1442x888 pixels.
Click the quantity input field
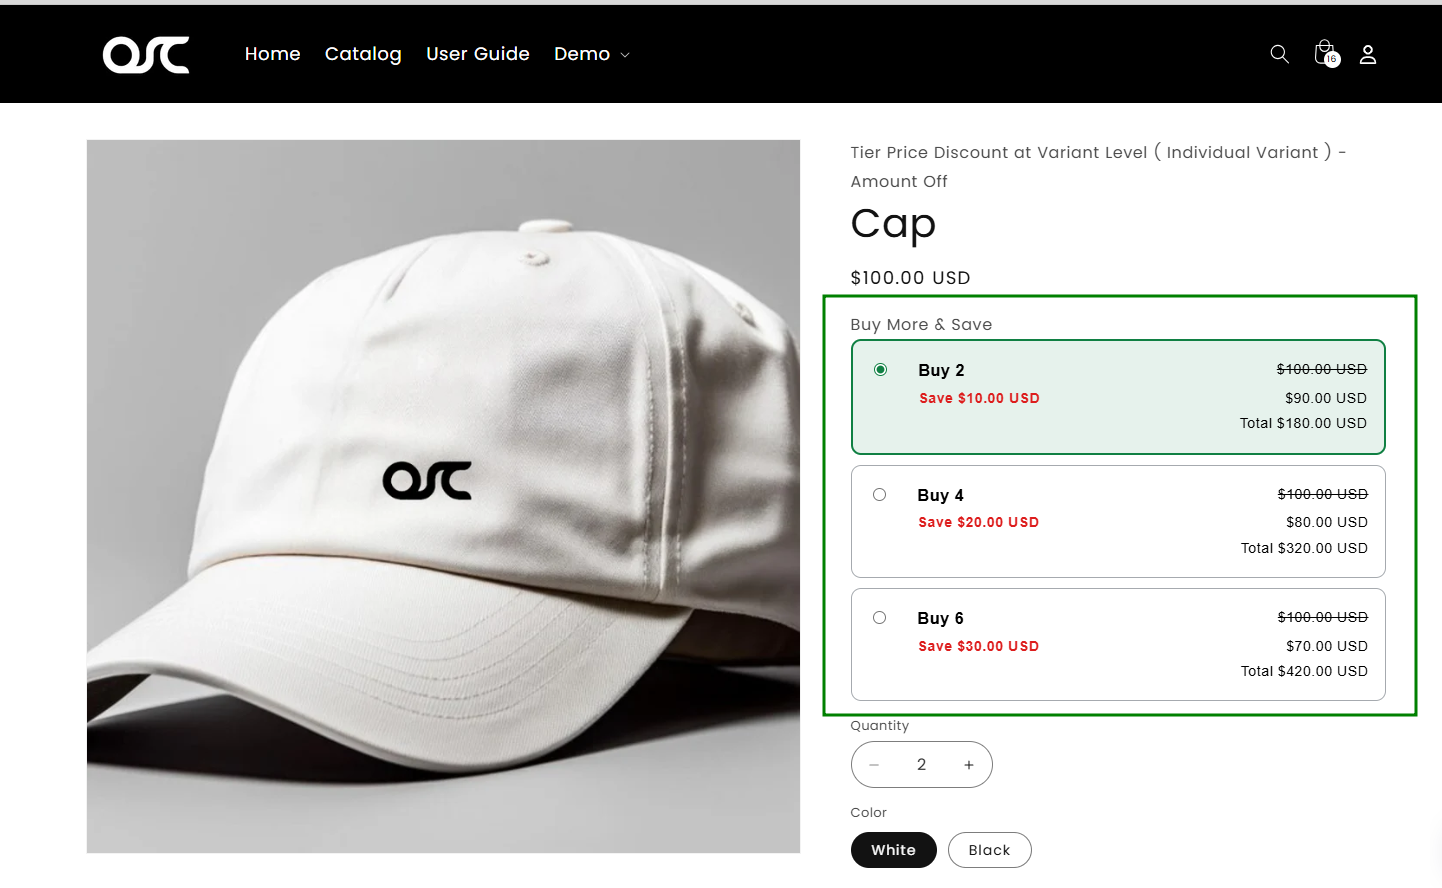pos(921,765)
